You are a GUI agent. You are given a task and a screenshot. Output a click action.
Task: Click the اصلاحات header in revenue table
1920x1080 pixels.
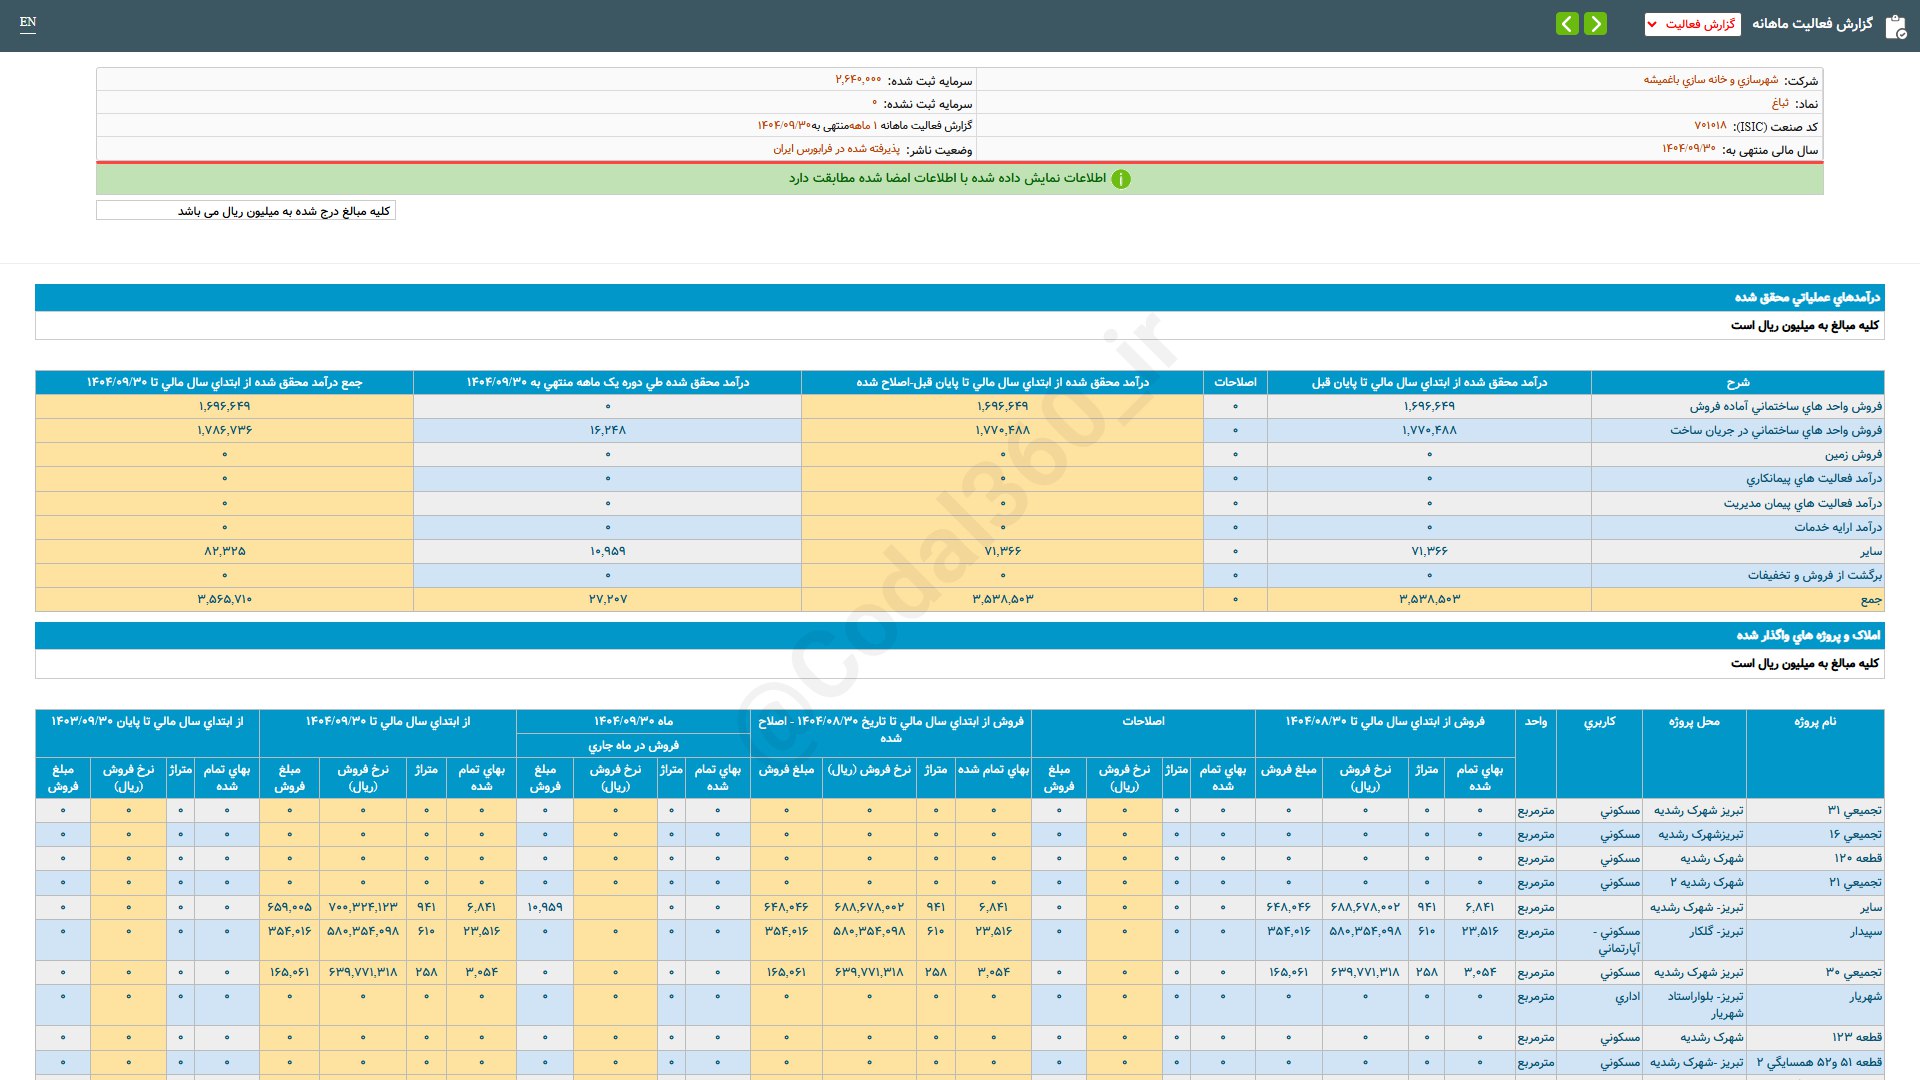coord(1235,382)
